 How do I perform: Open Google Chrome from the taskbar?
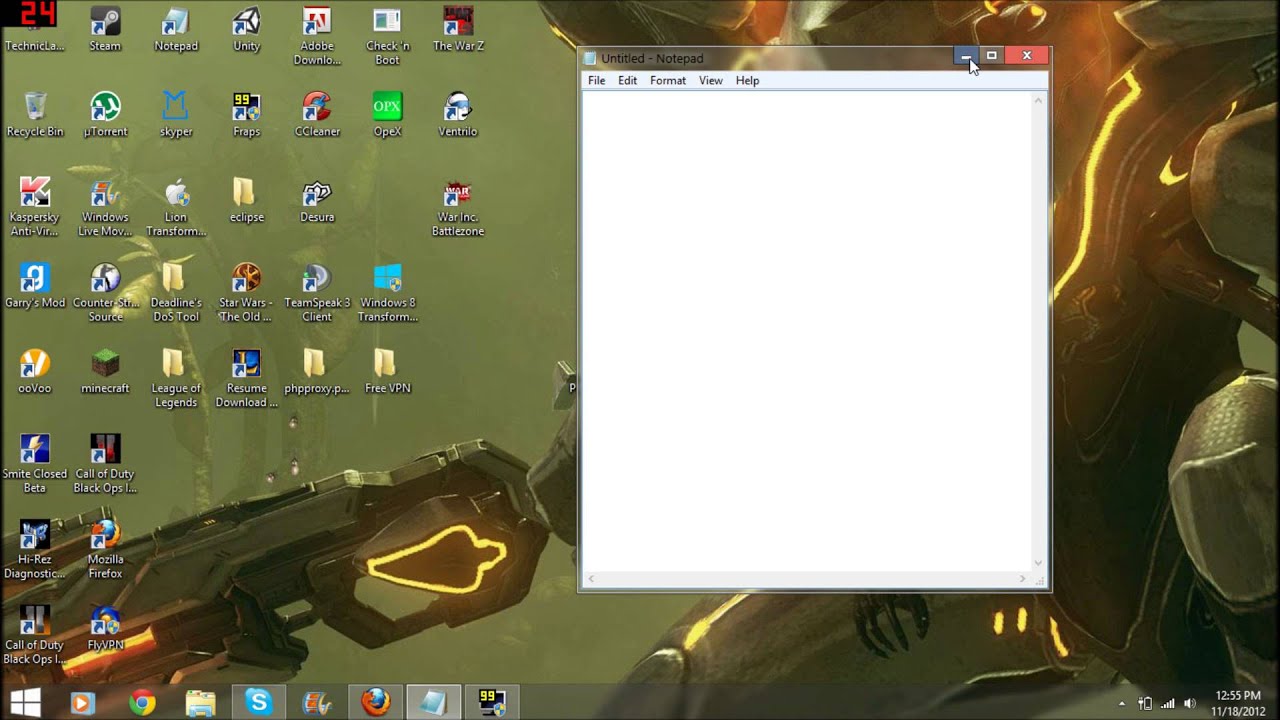coord(142,703)
